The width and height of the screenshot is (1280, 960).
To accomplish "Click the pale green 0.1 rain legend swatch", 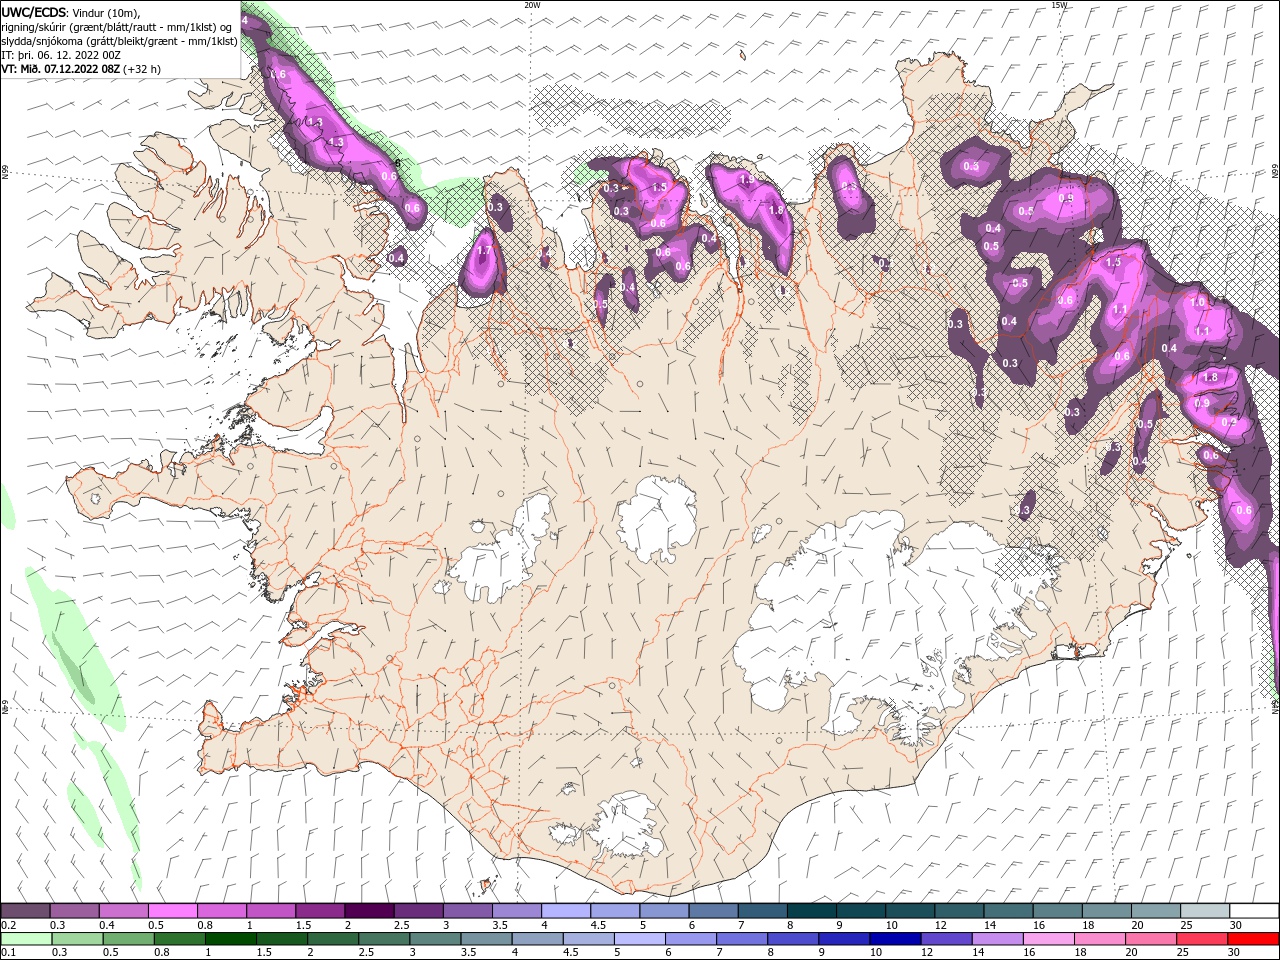I will [x=26, y=938].
